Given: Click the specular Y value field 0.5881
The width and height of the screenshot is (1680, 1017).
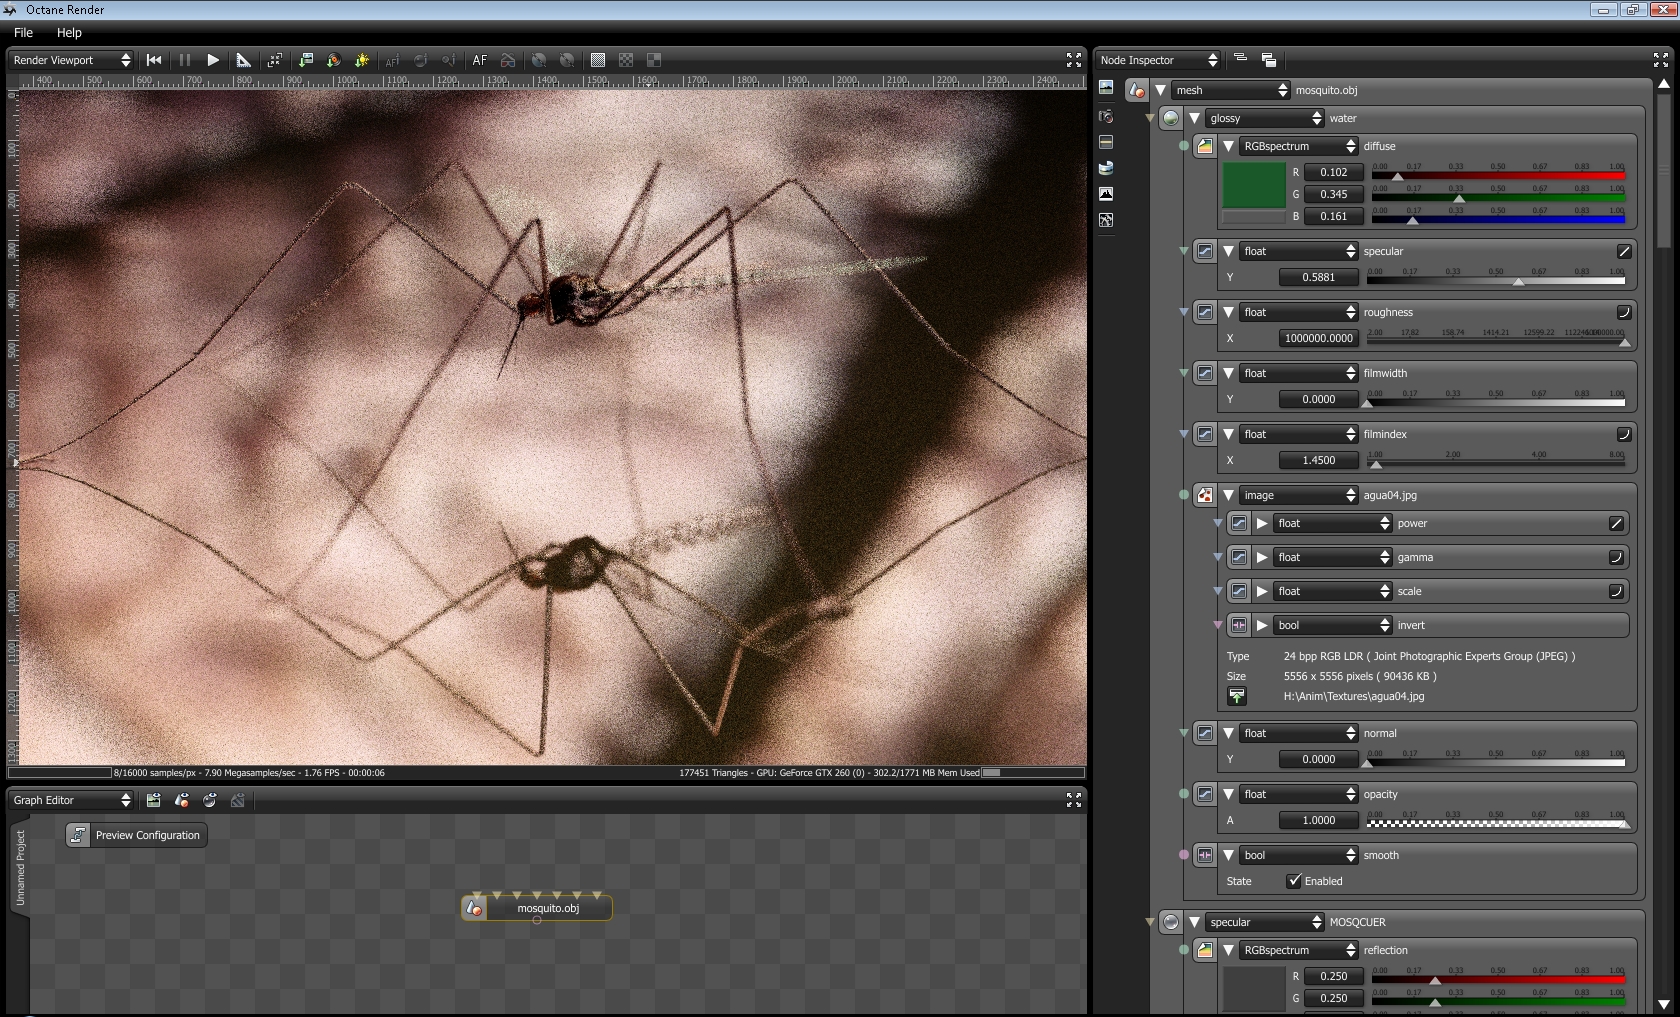Looking at the screenshot, I should (x=1319, y=277).
